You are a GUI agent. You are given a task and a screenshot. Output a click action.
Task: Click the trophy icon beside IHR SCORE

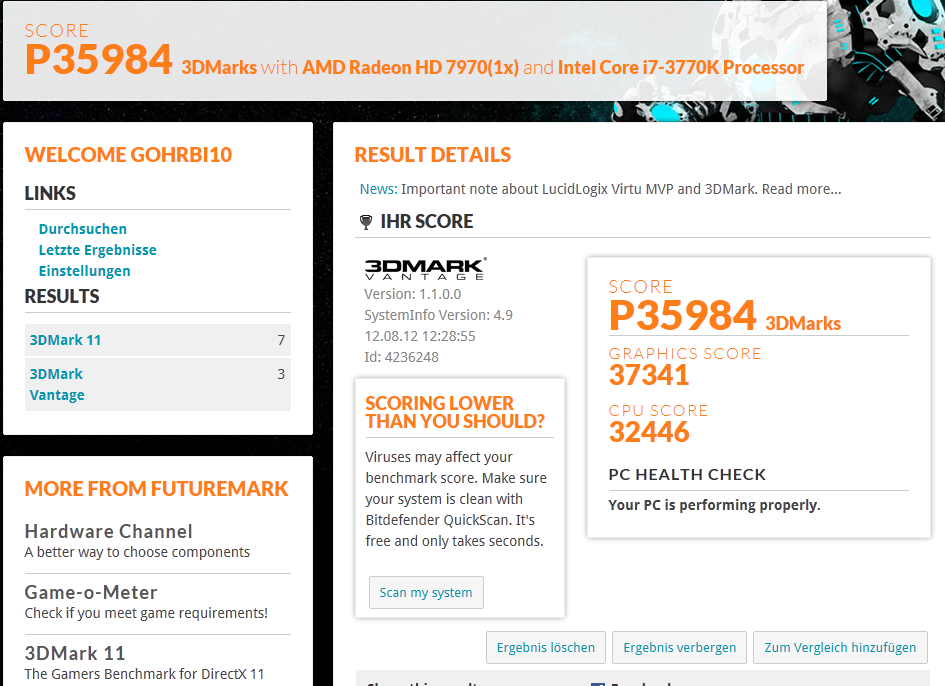365,222
